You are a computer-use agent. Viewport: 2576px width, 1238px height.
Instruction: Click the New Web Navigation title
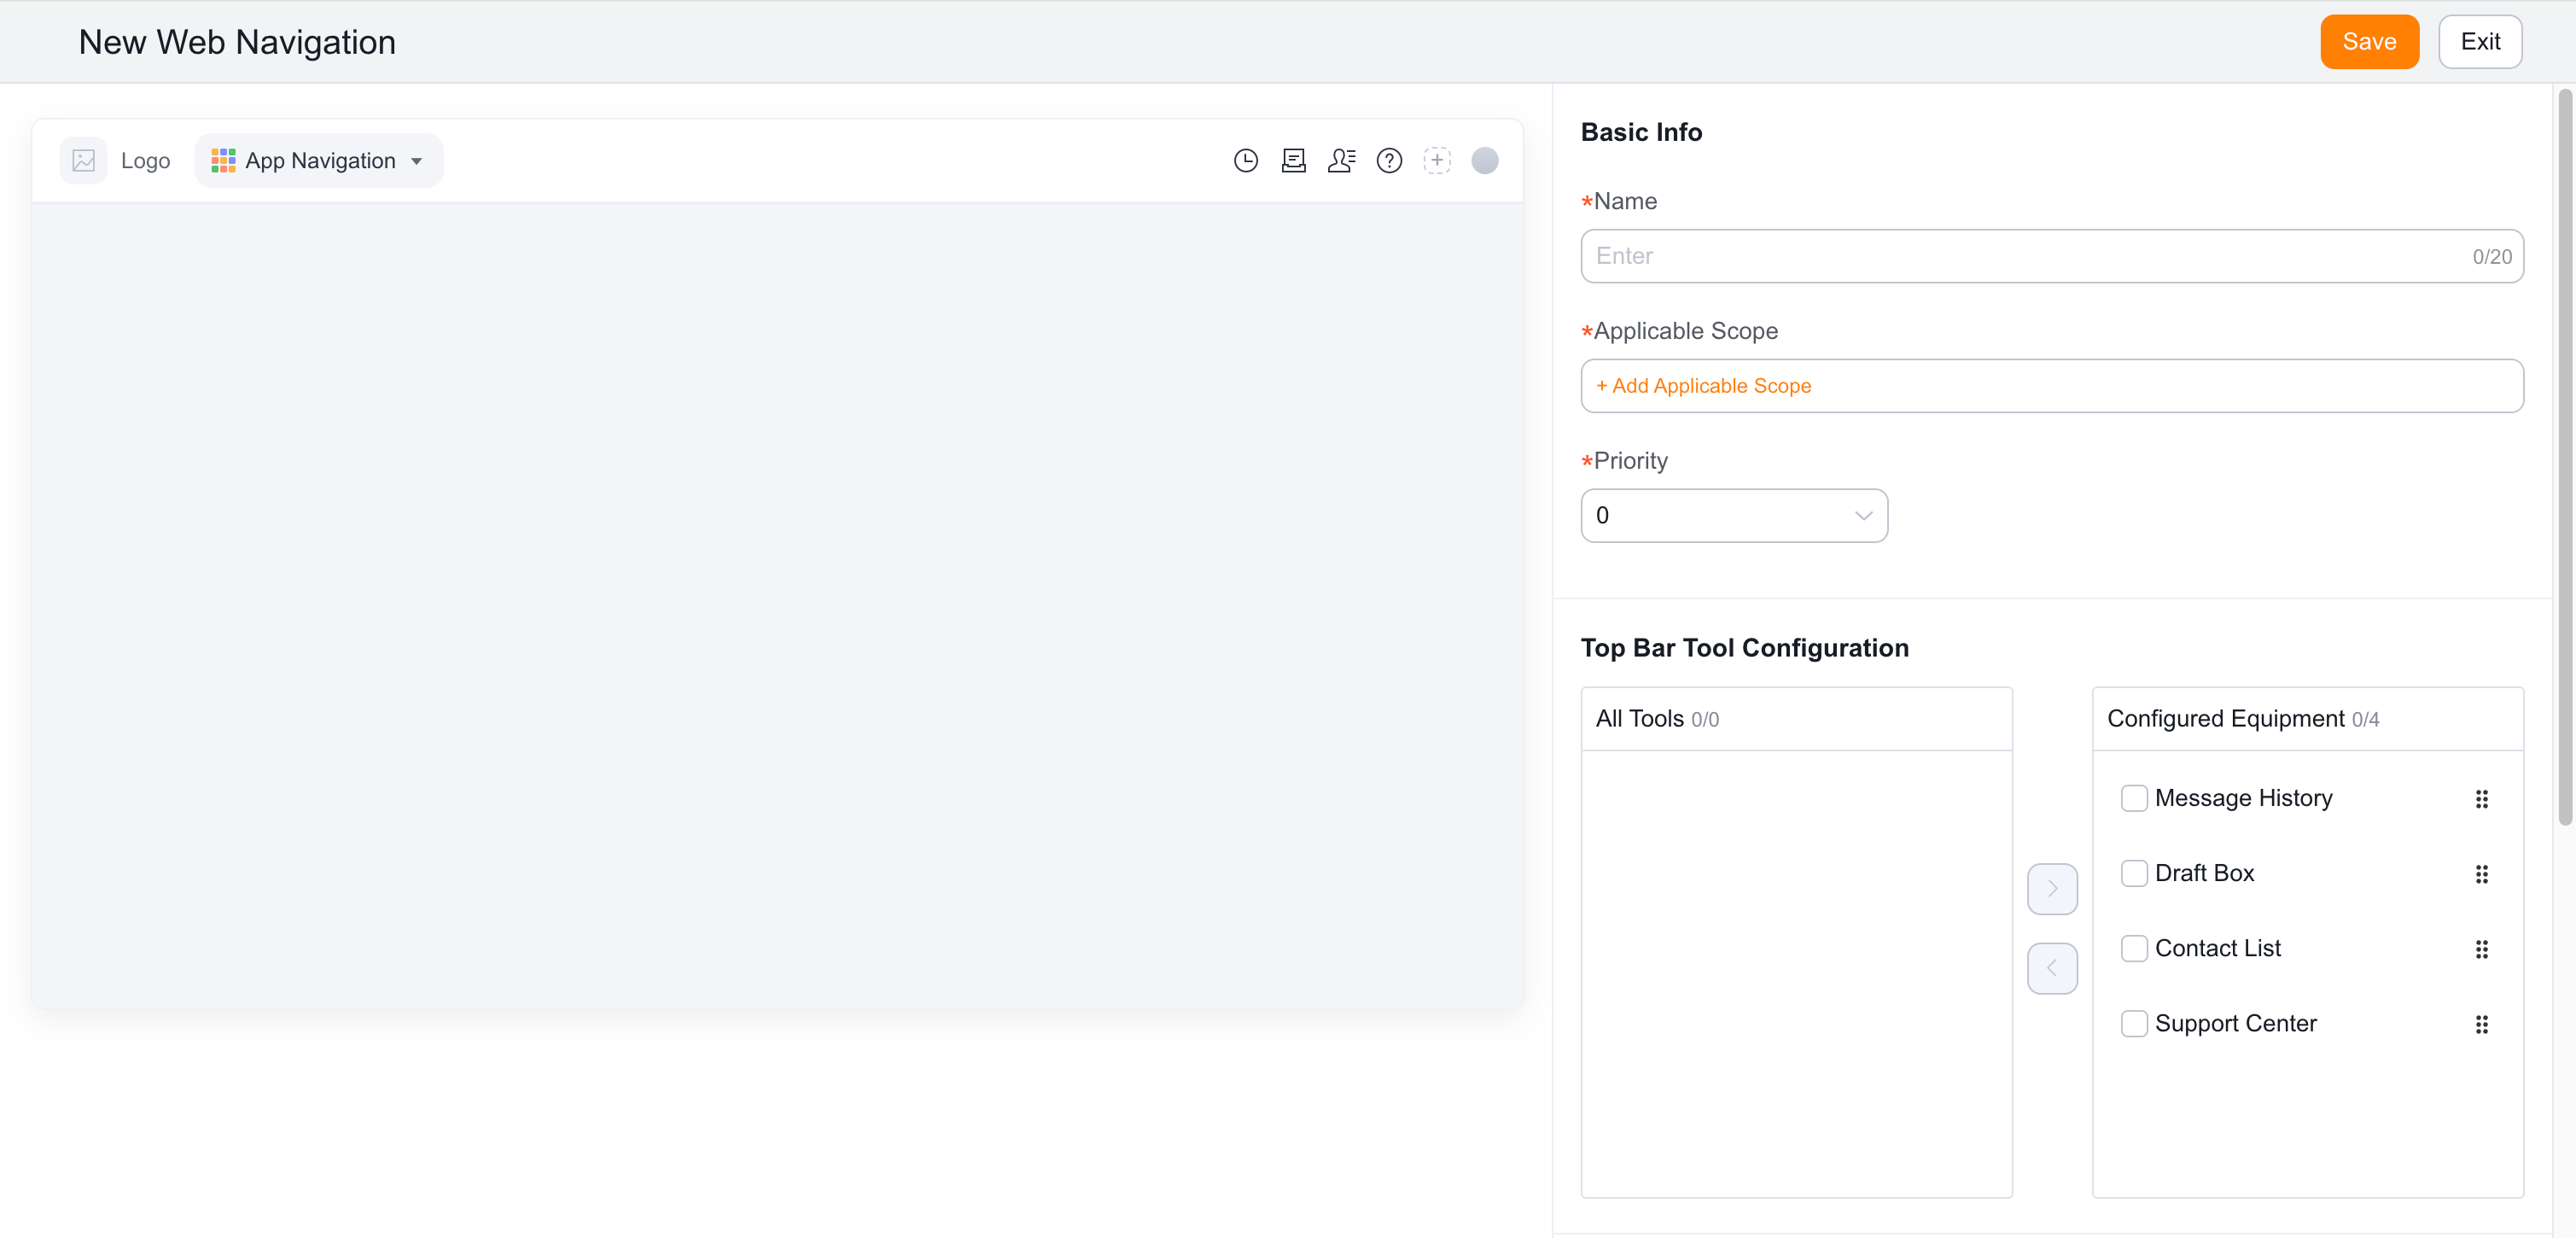[237, 42]
